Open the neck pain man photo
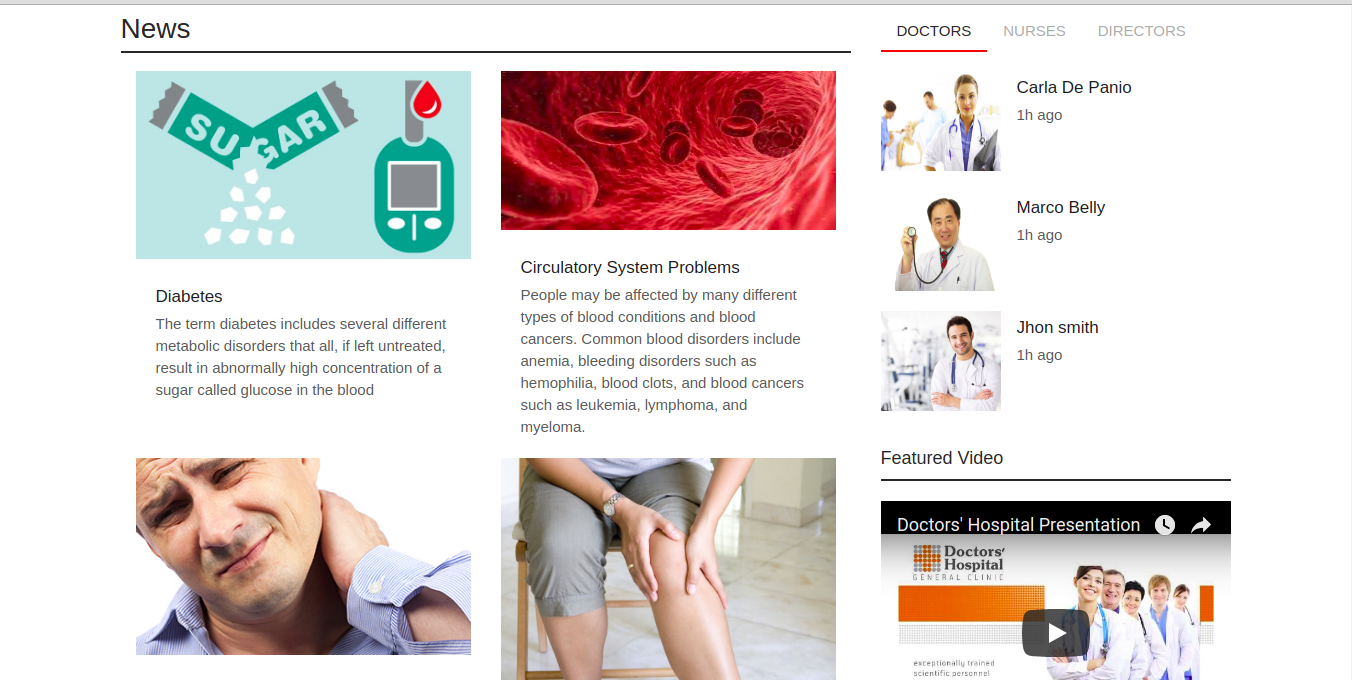1352x680 pixels. click(x=303, y=556)
